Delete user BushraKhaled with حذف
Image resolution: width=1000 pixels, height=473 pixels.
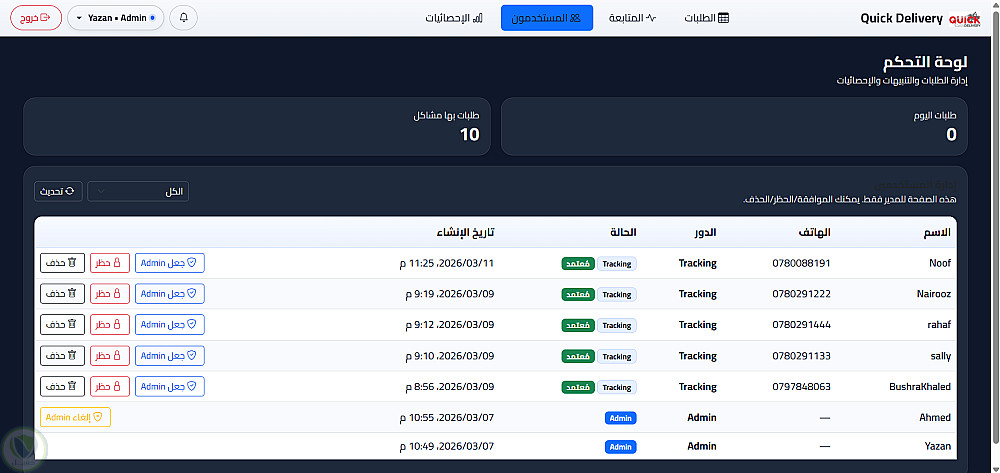[x=62, y=386]
